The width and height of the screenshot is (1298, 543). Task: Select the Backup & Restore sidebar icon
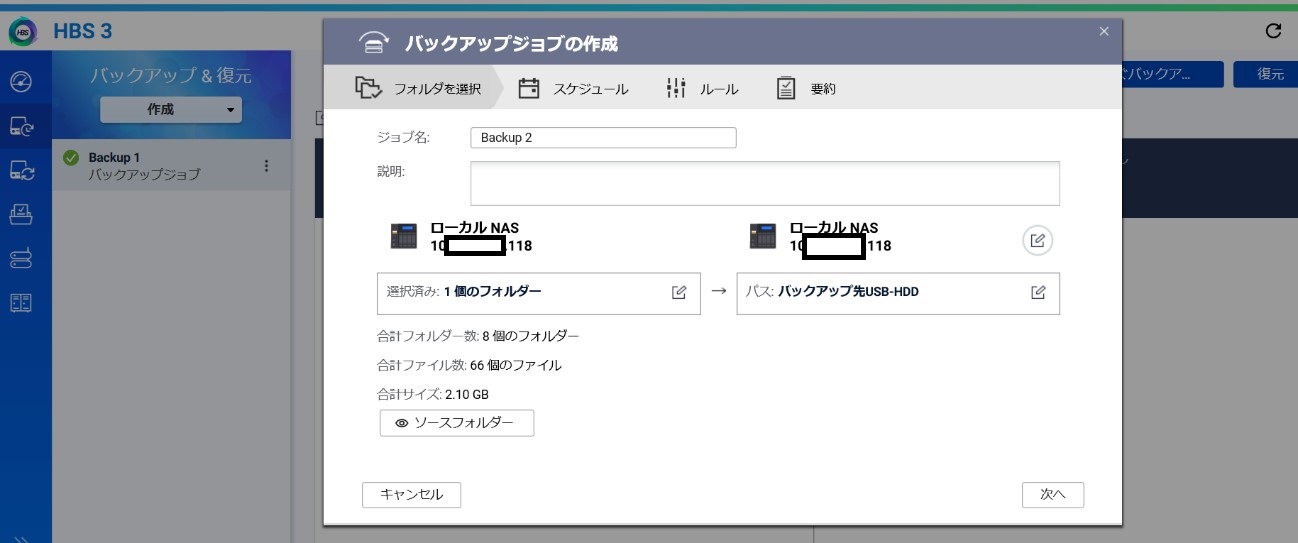point(21,126)
